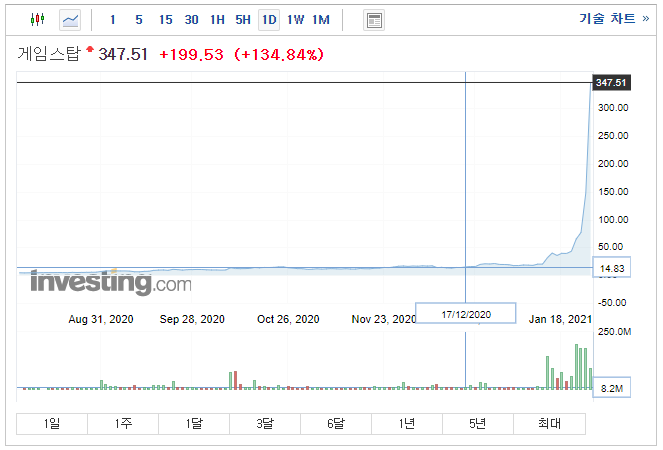Image resolution: width=663 pixels, height=450 pixels.
Task: Click the 250.0M volume axis label
Action: tap(614, 332)
